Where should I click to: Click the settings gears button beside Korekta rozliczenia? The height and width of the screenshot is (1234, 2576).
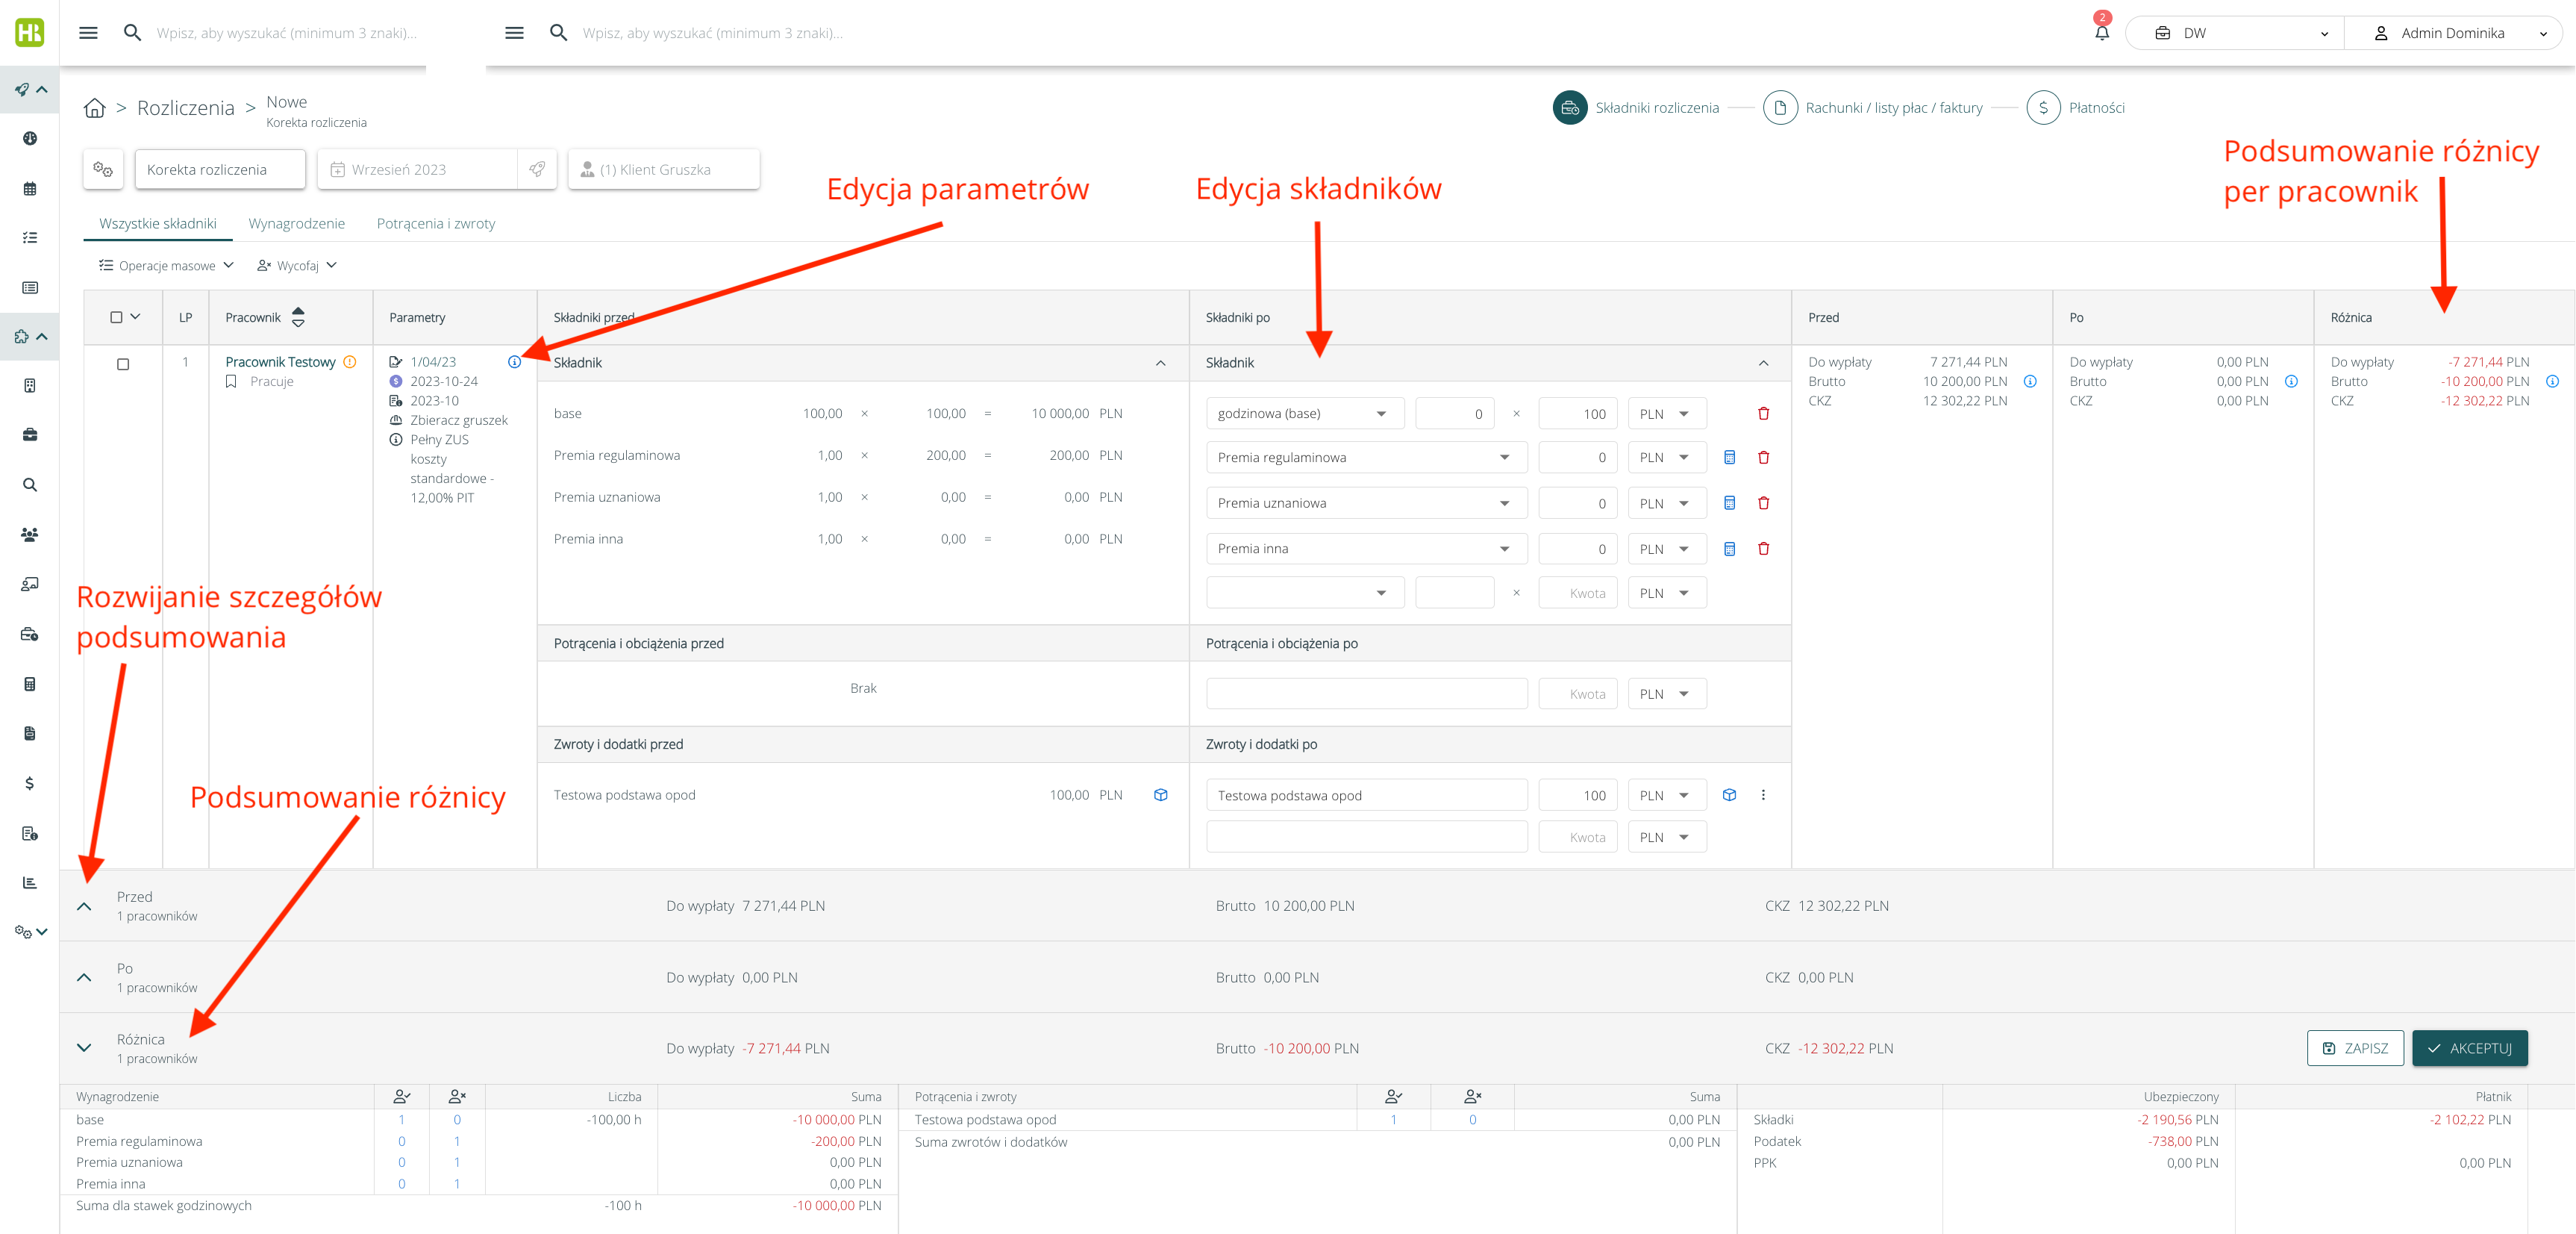point(103,169)
